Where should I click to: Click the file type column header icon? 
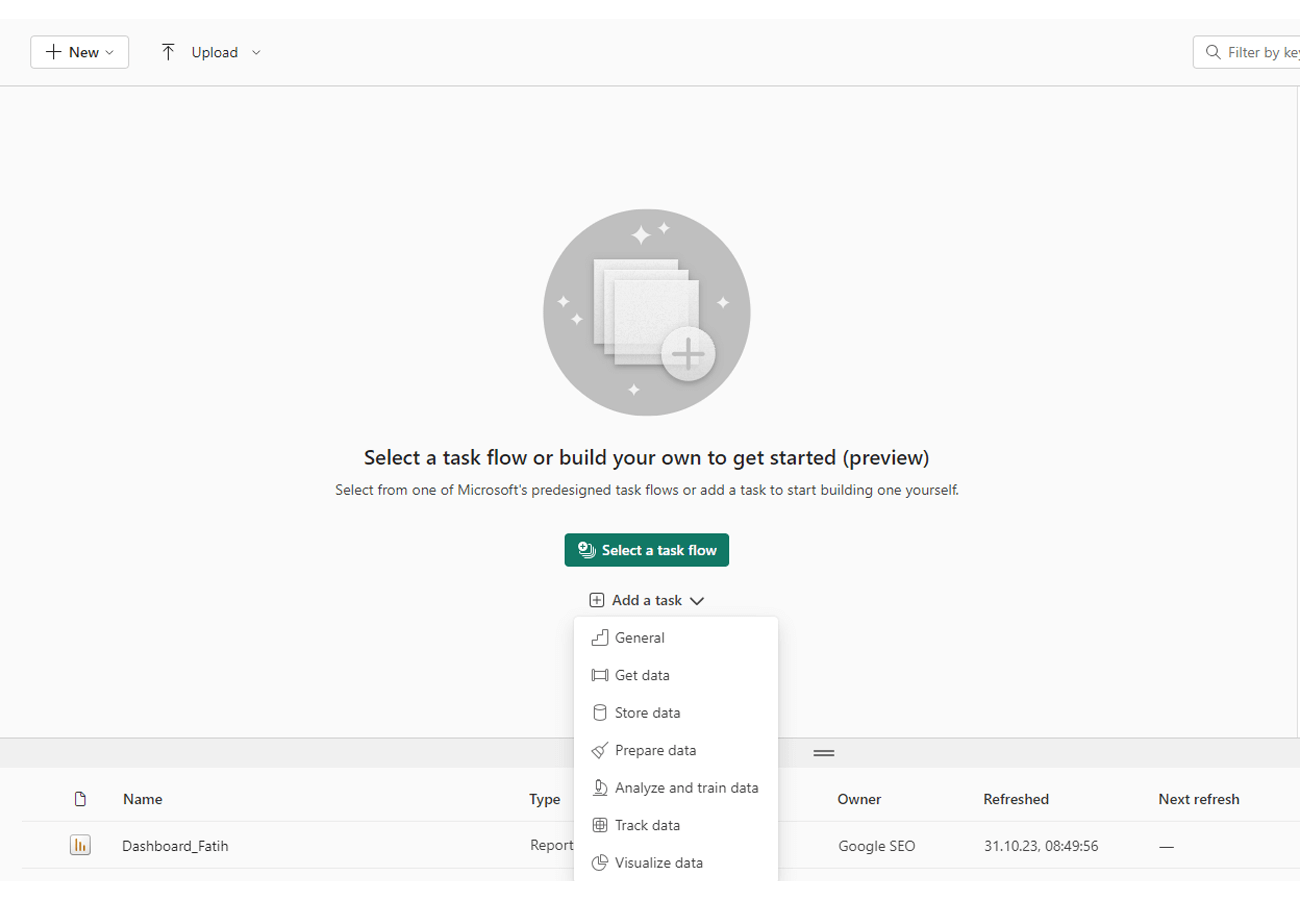(81, 799)
